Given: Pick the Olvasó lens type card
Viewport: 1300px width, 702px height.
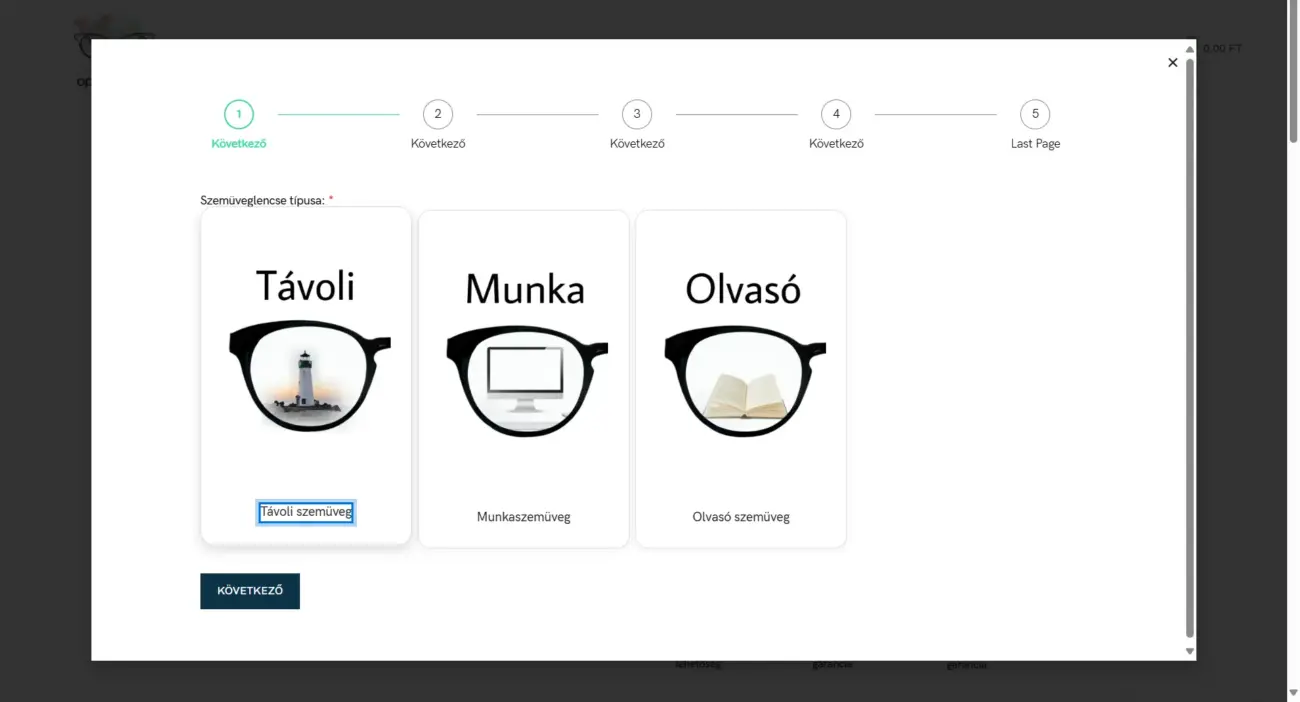Looking at the screenshot, I should [x=741, y=379].
